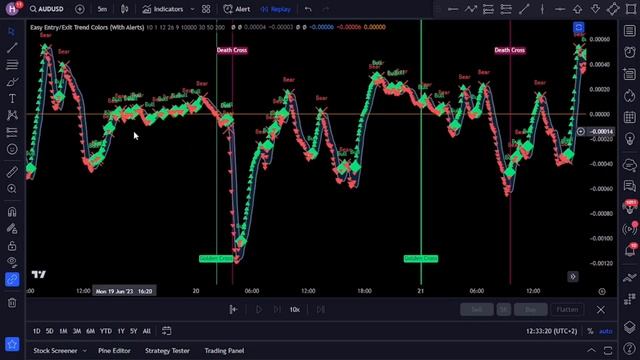
Task: Select the cursor tool in left sidebar
Action: point(12,31)
